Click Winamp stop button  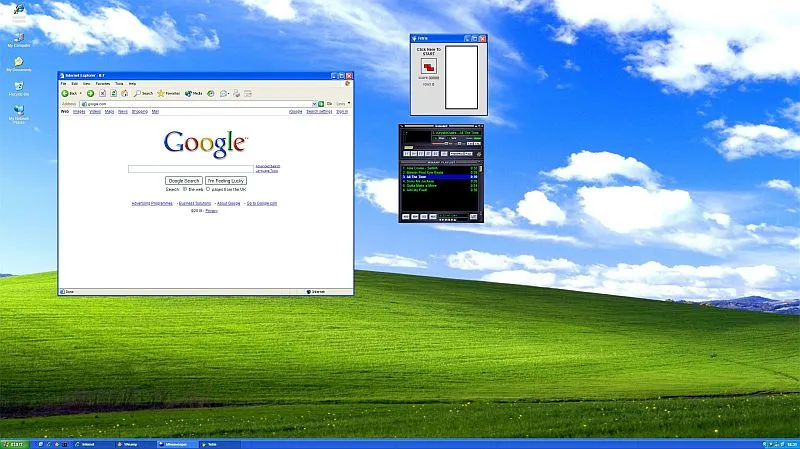point(428,154)
